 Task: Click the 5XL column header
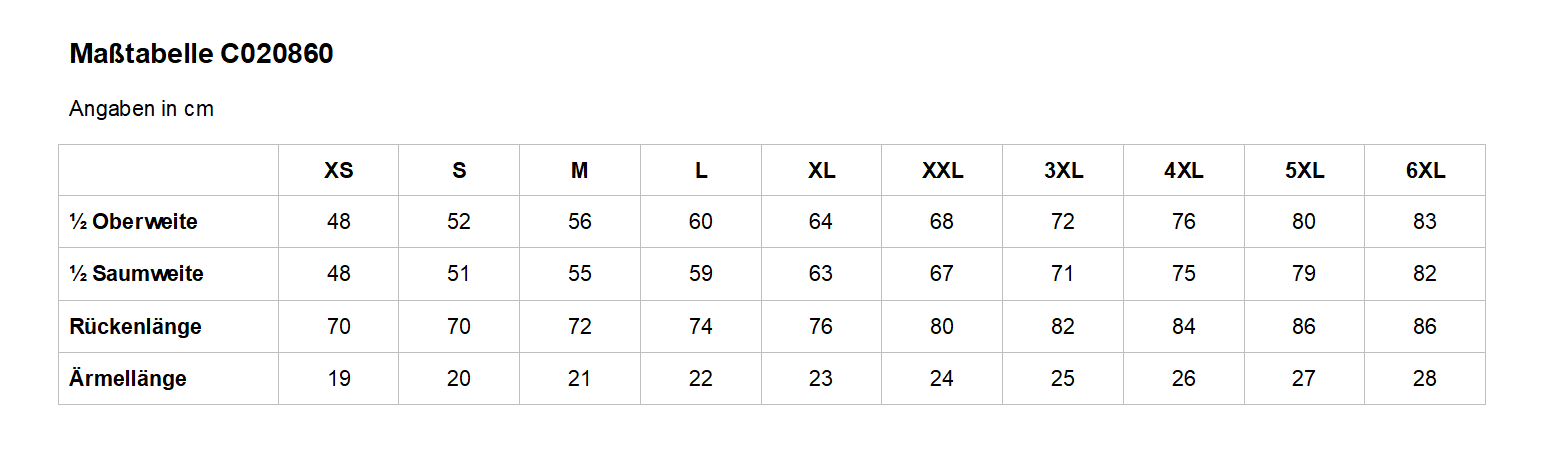point(1304,171)
